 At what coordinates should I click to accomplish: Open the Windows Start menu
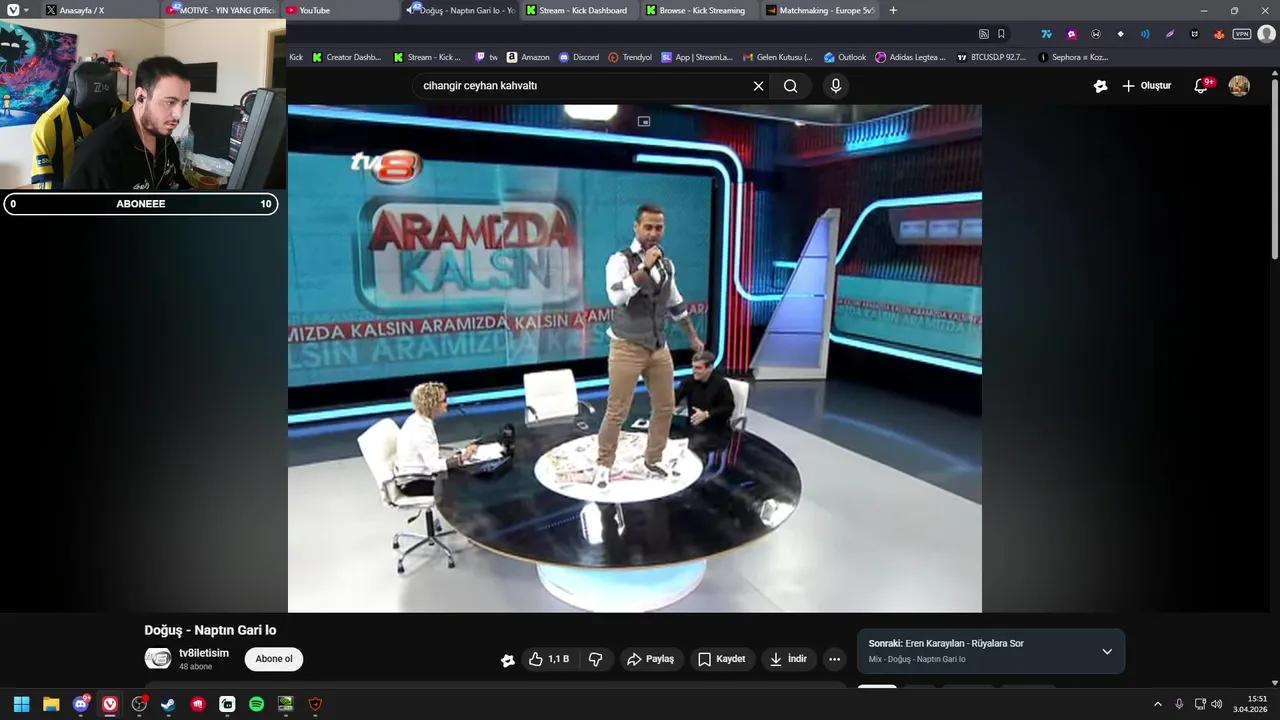pyautogui.click(x=21, y=704)
